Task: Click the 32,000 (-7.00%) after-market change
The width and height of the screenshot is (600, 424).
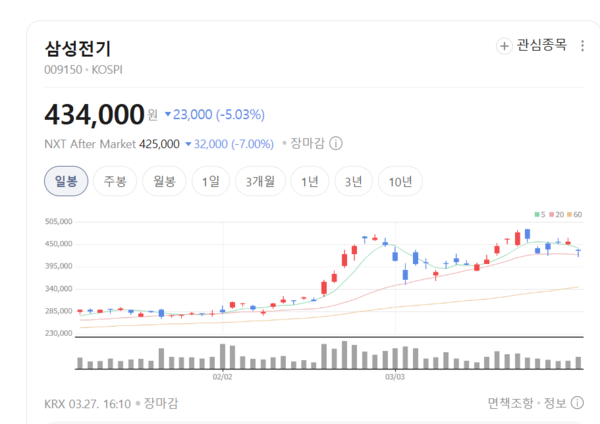Action: pyautogui.click(x=230, y=144)
